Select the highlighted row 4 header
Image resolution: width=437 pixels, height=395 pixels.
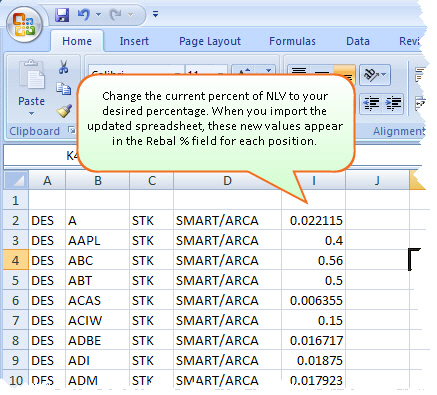[x=16, y=260]
